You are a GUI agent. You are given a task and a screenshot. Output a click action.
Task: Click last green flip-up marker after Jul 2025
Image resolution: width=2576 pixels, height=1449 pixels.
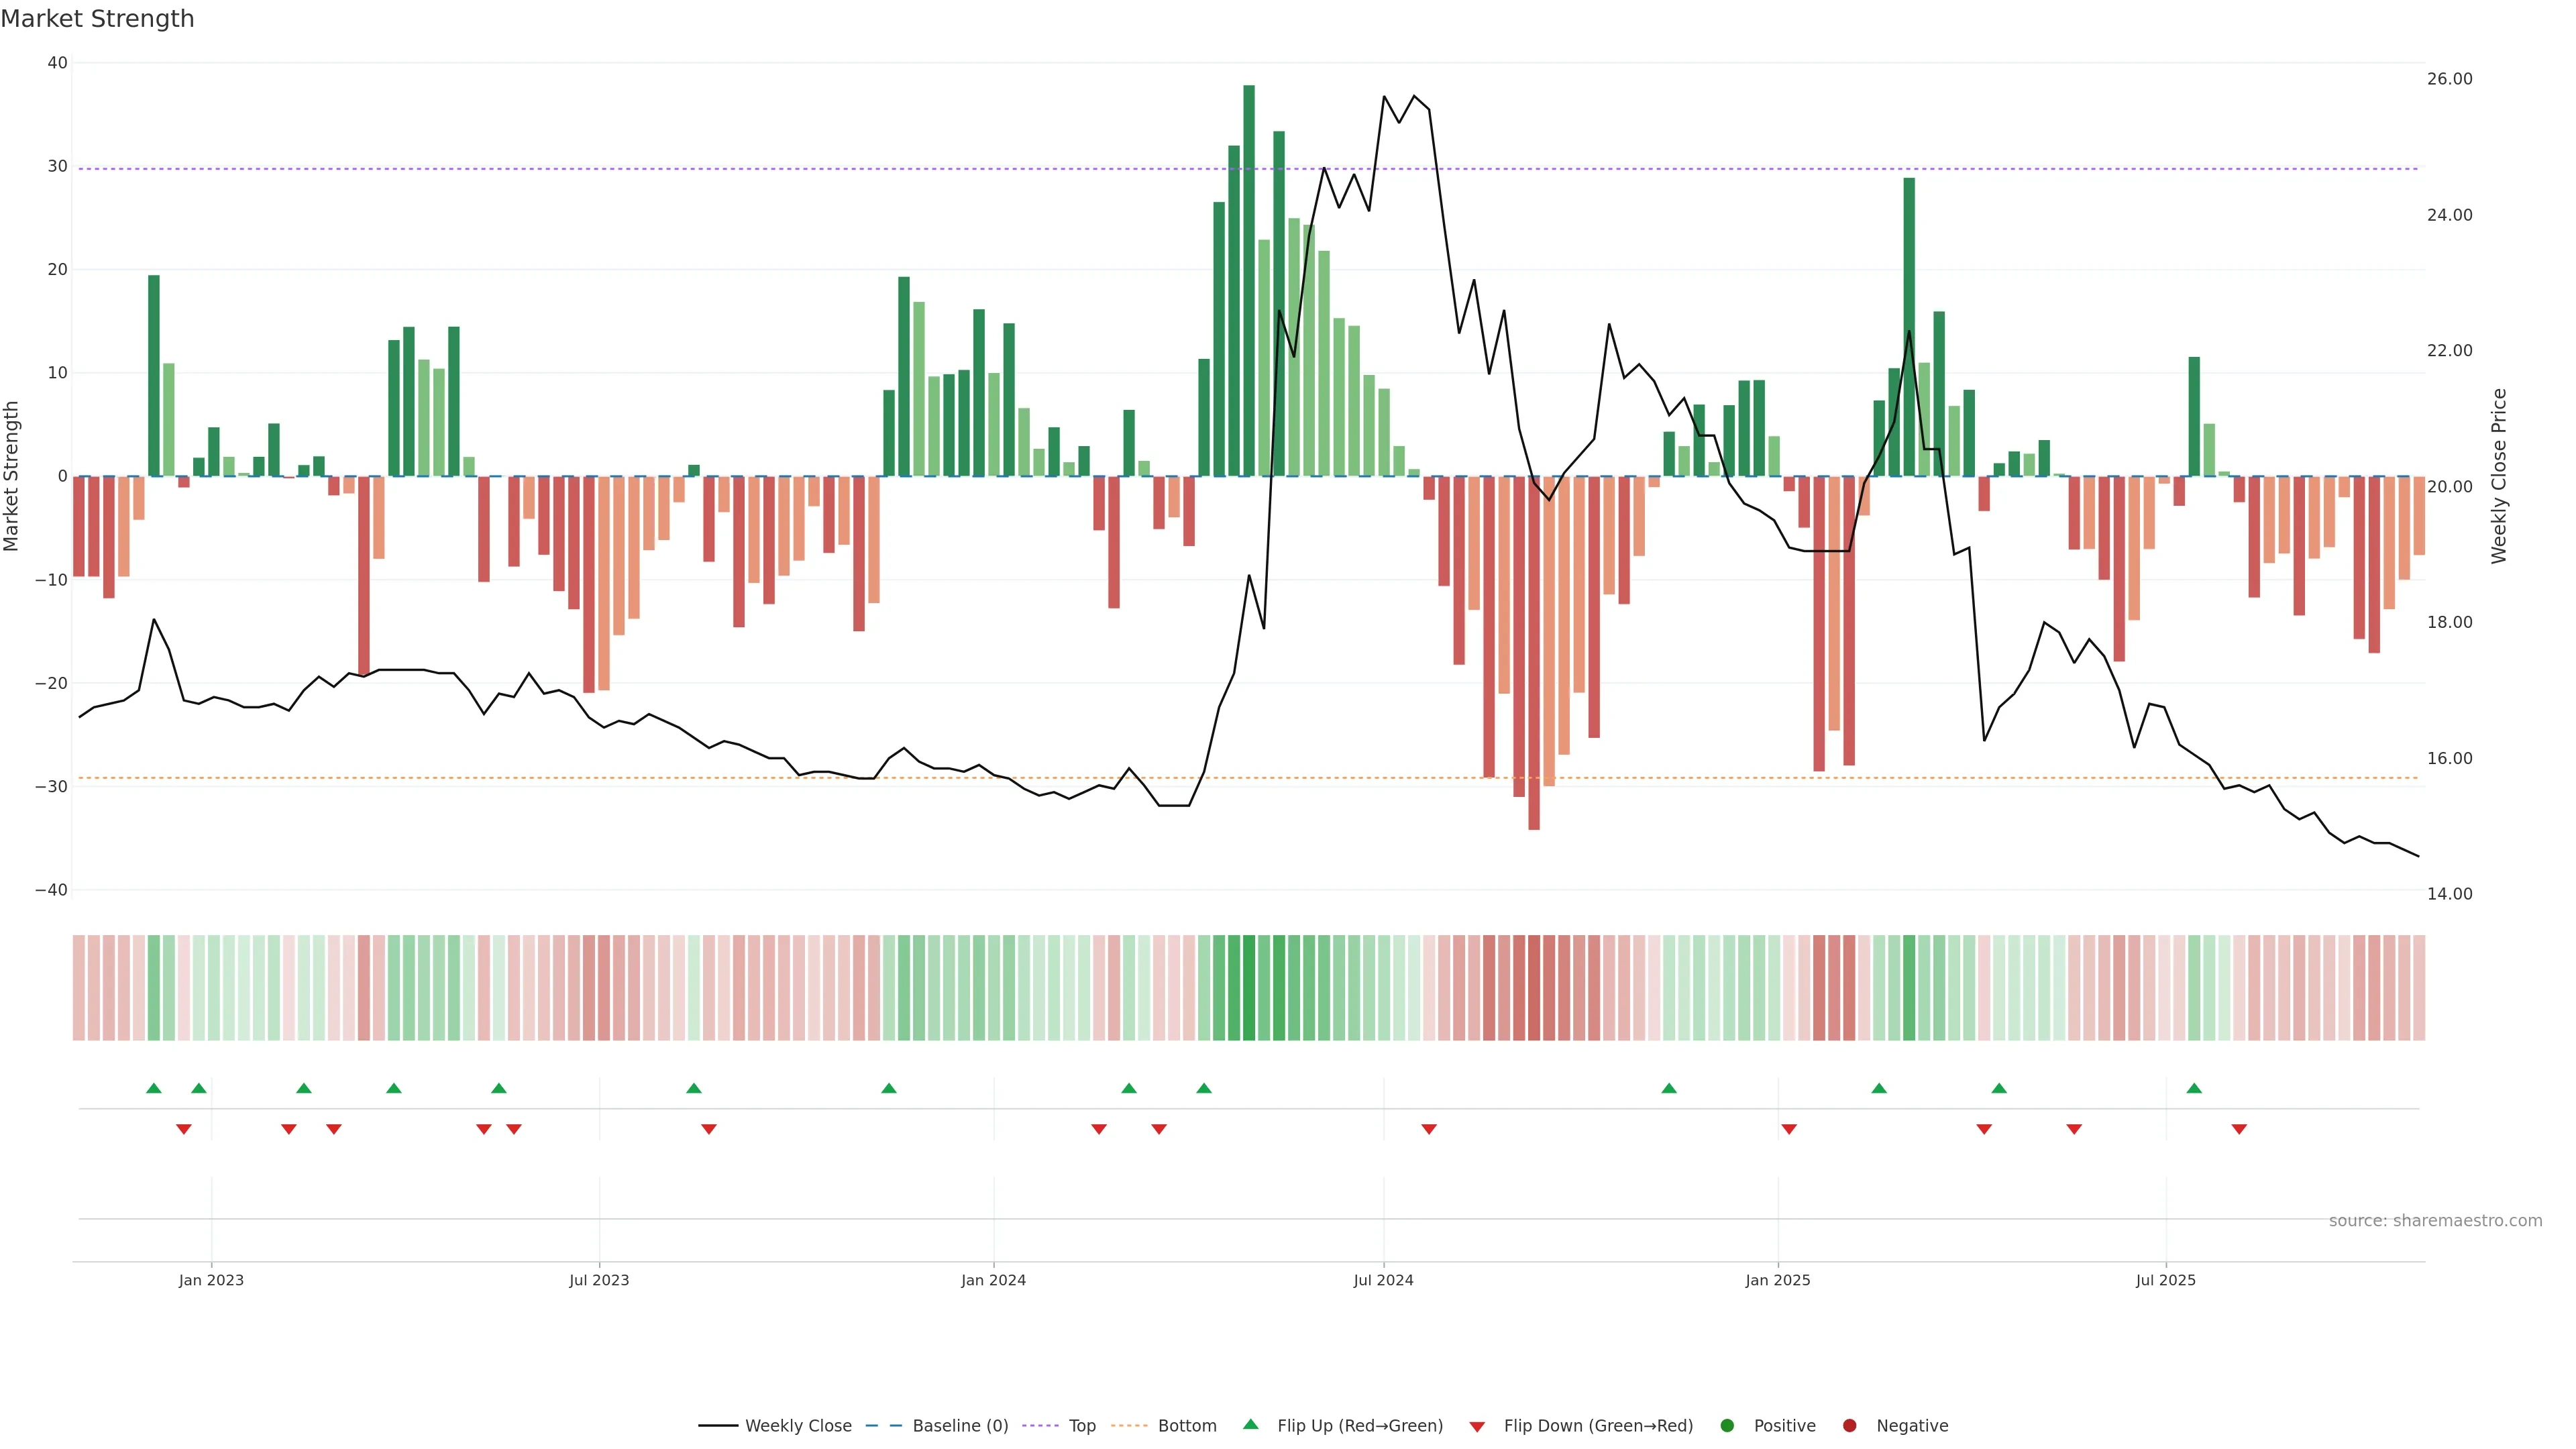tap(2194, 1088)
